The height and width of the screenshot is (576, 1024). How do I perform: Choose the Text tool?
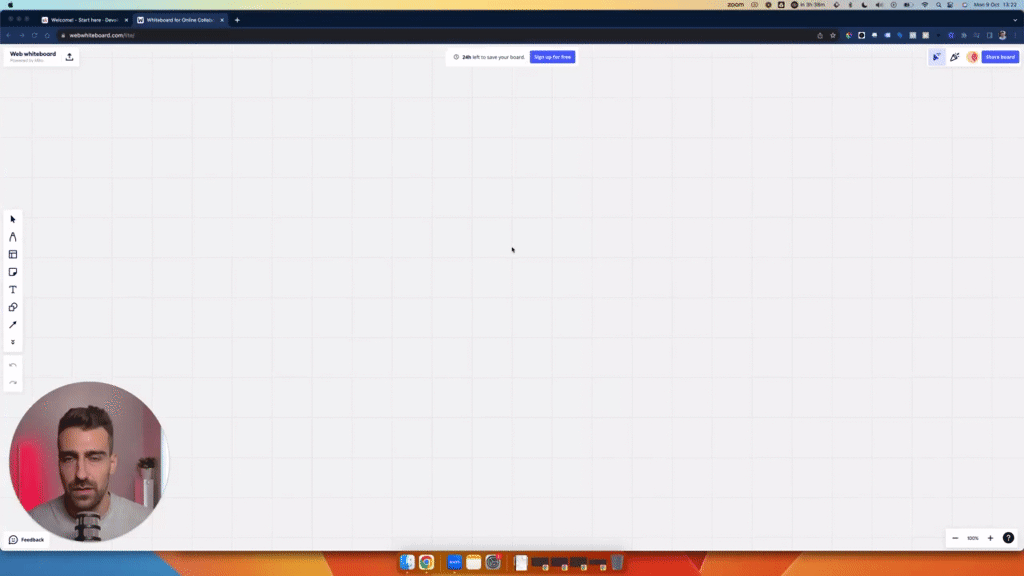12,289
